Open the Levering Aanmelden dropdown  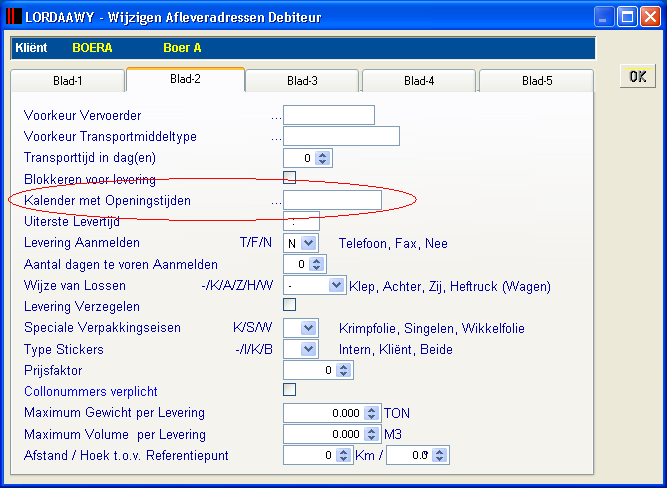tap(308, 243)
